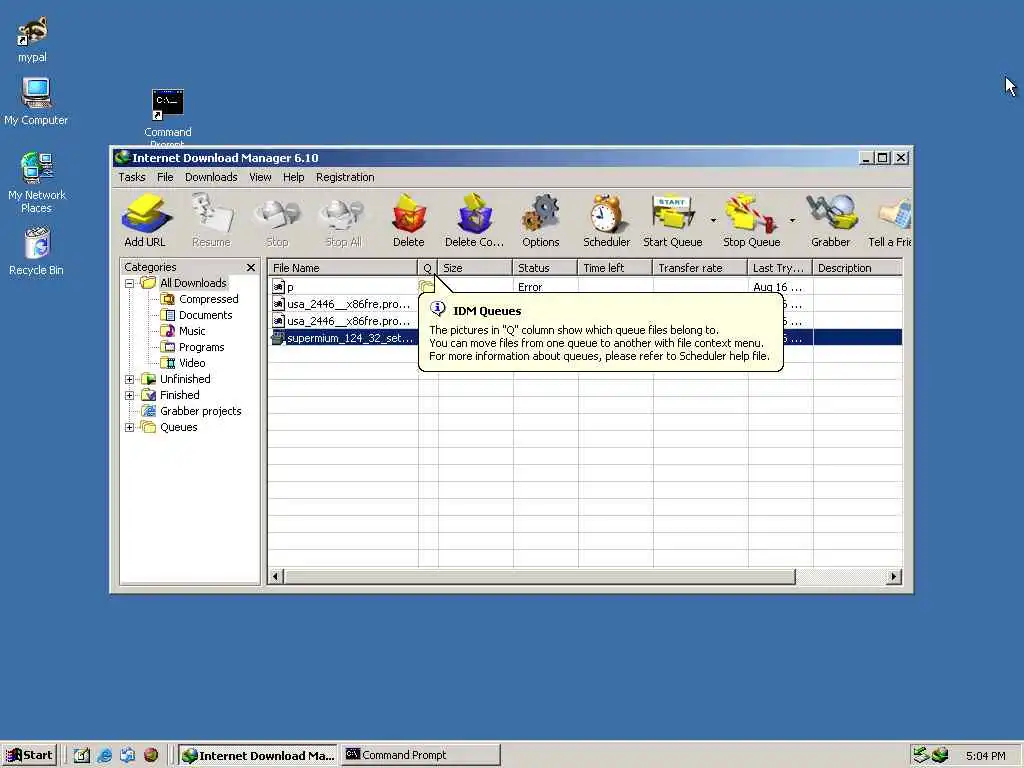1024x768 pixels.
Task: Open the Scheduler clock icon
Action: [x=606, y=221]
